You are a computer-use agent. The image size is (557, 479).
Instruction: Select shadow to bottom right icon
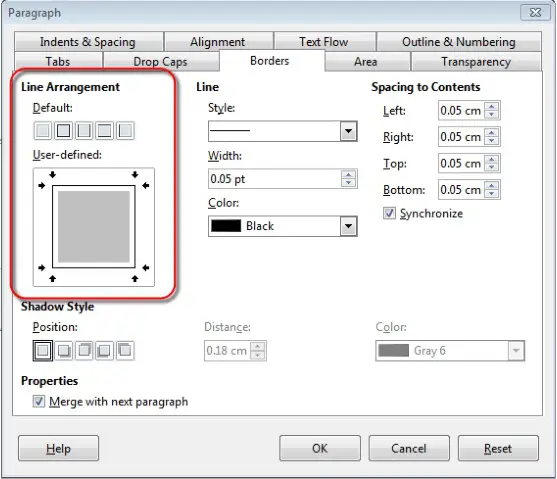(64, 351)
